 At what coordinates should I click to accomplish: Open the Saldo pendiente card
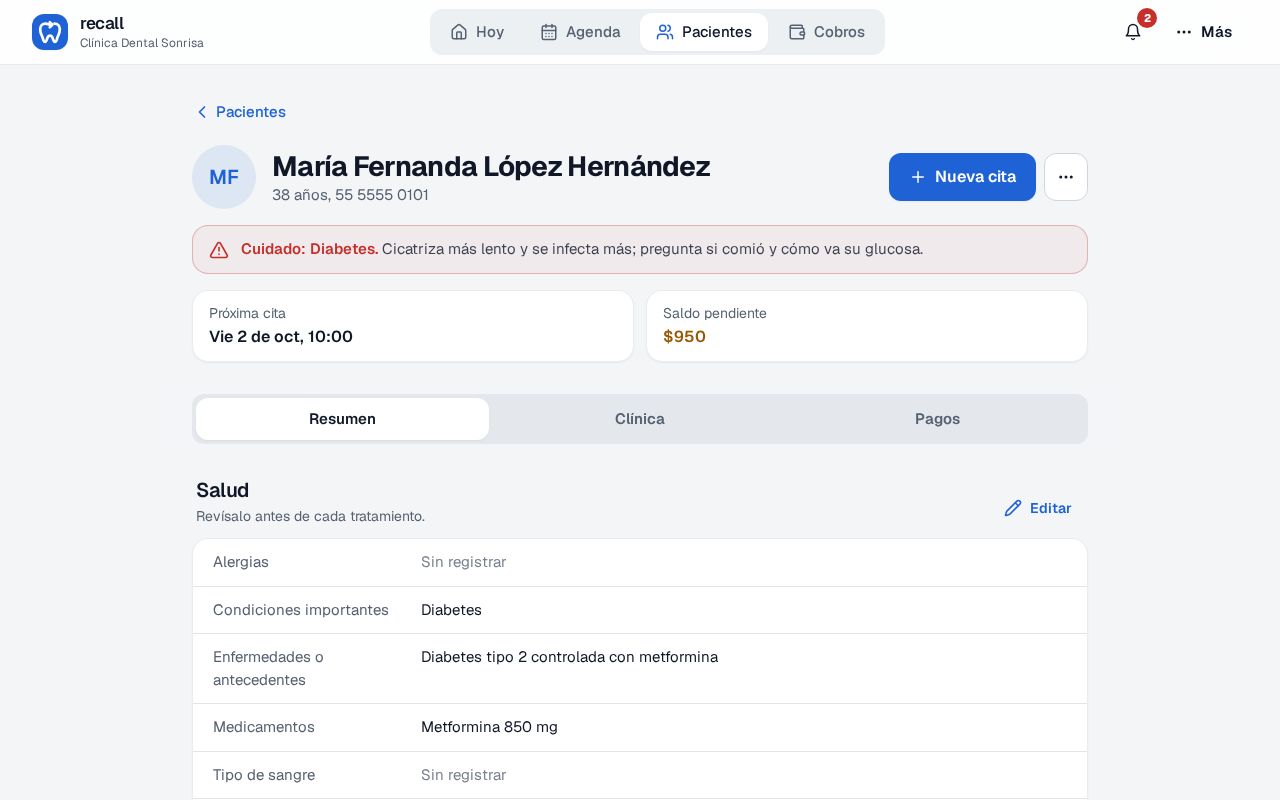coord(867,326)
